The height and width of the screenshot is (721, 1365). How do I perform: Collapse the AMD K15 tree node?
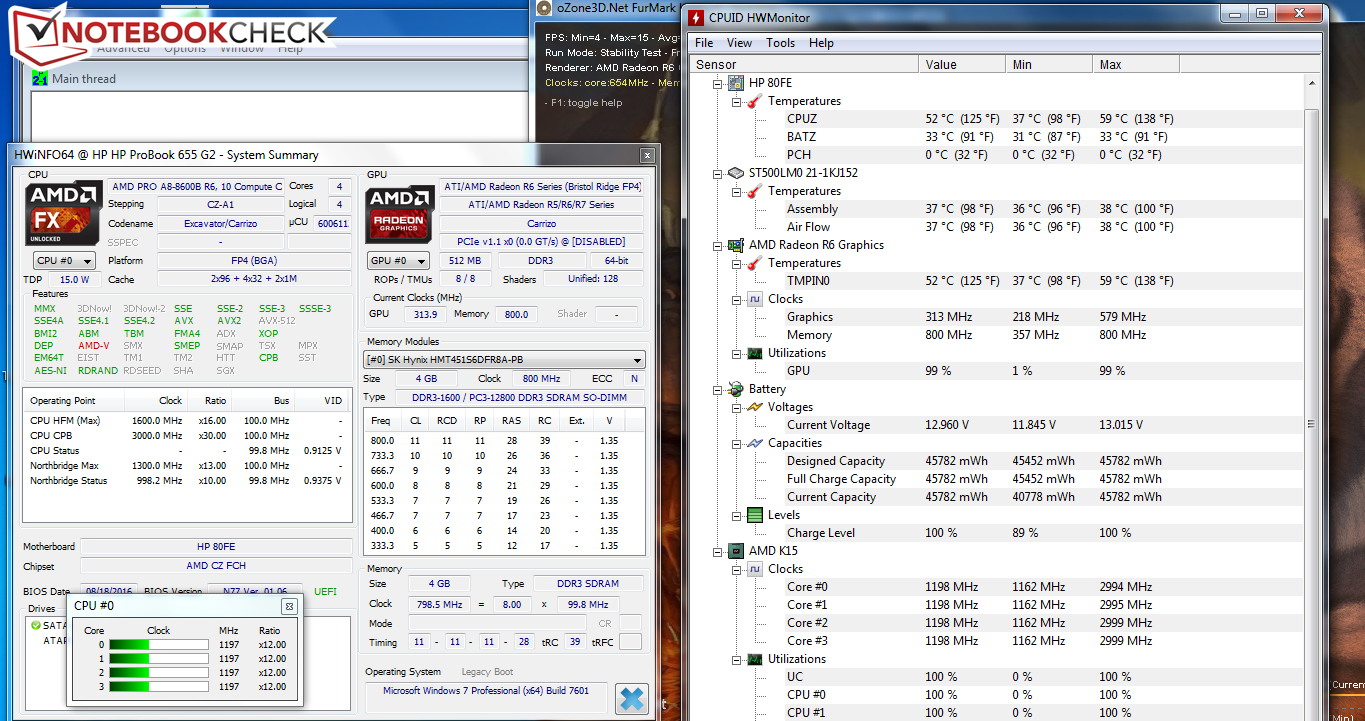pos(718,551)
